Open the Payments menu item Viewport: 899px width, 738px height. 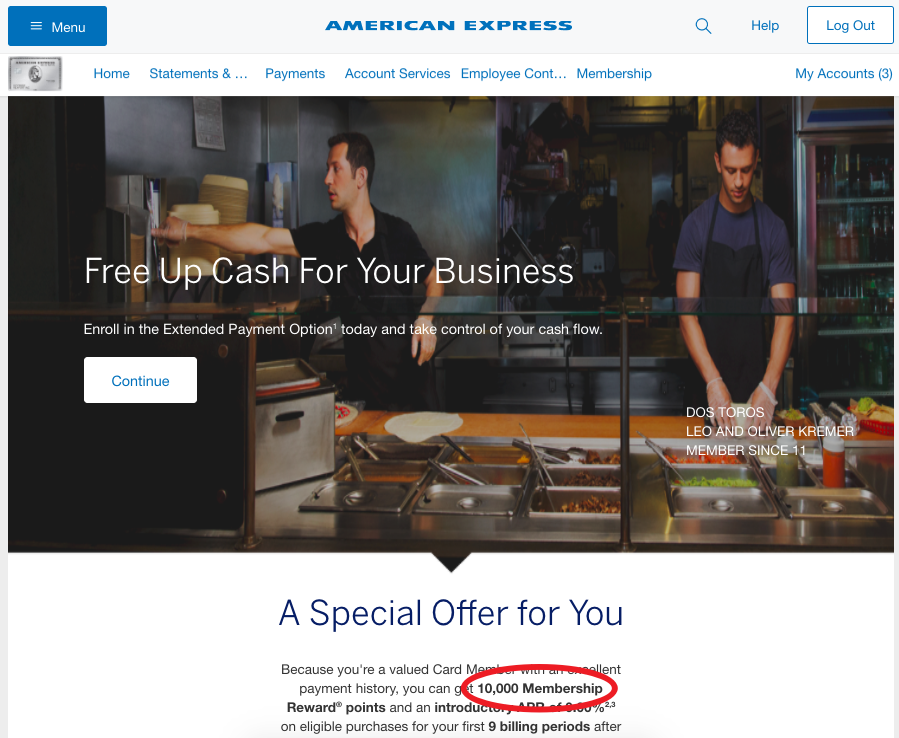pyautogui.click(x=295, y=73)
